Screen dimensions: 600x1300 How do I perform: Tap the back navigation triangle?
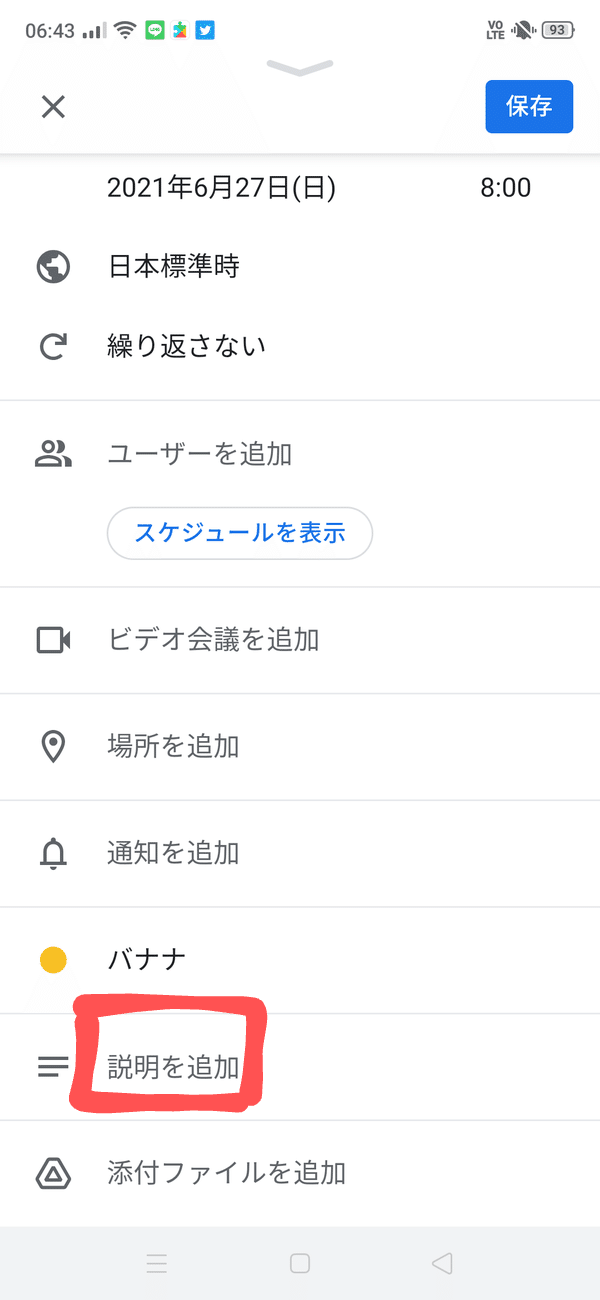click(x=443, y=1263)
